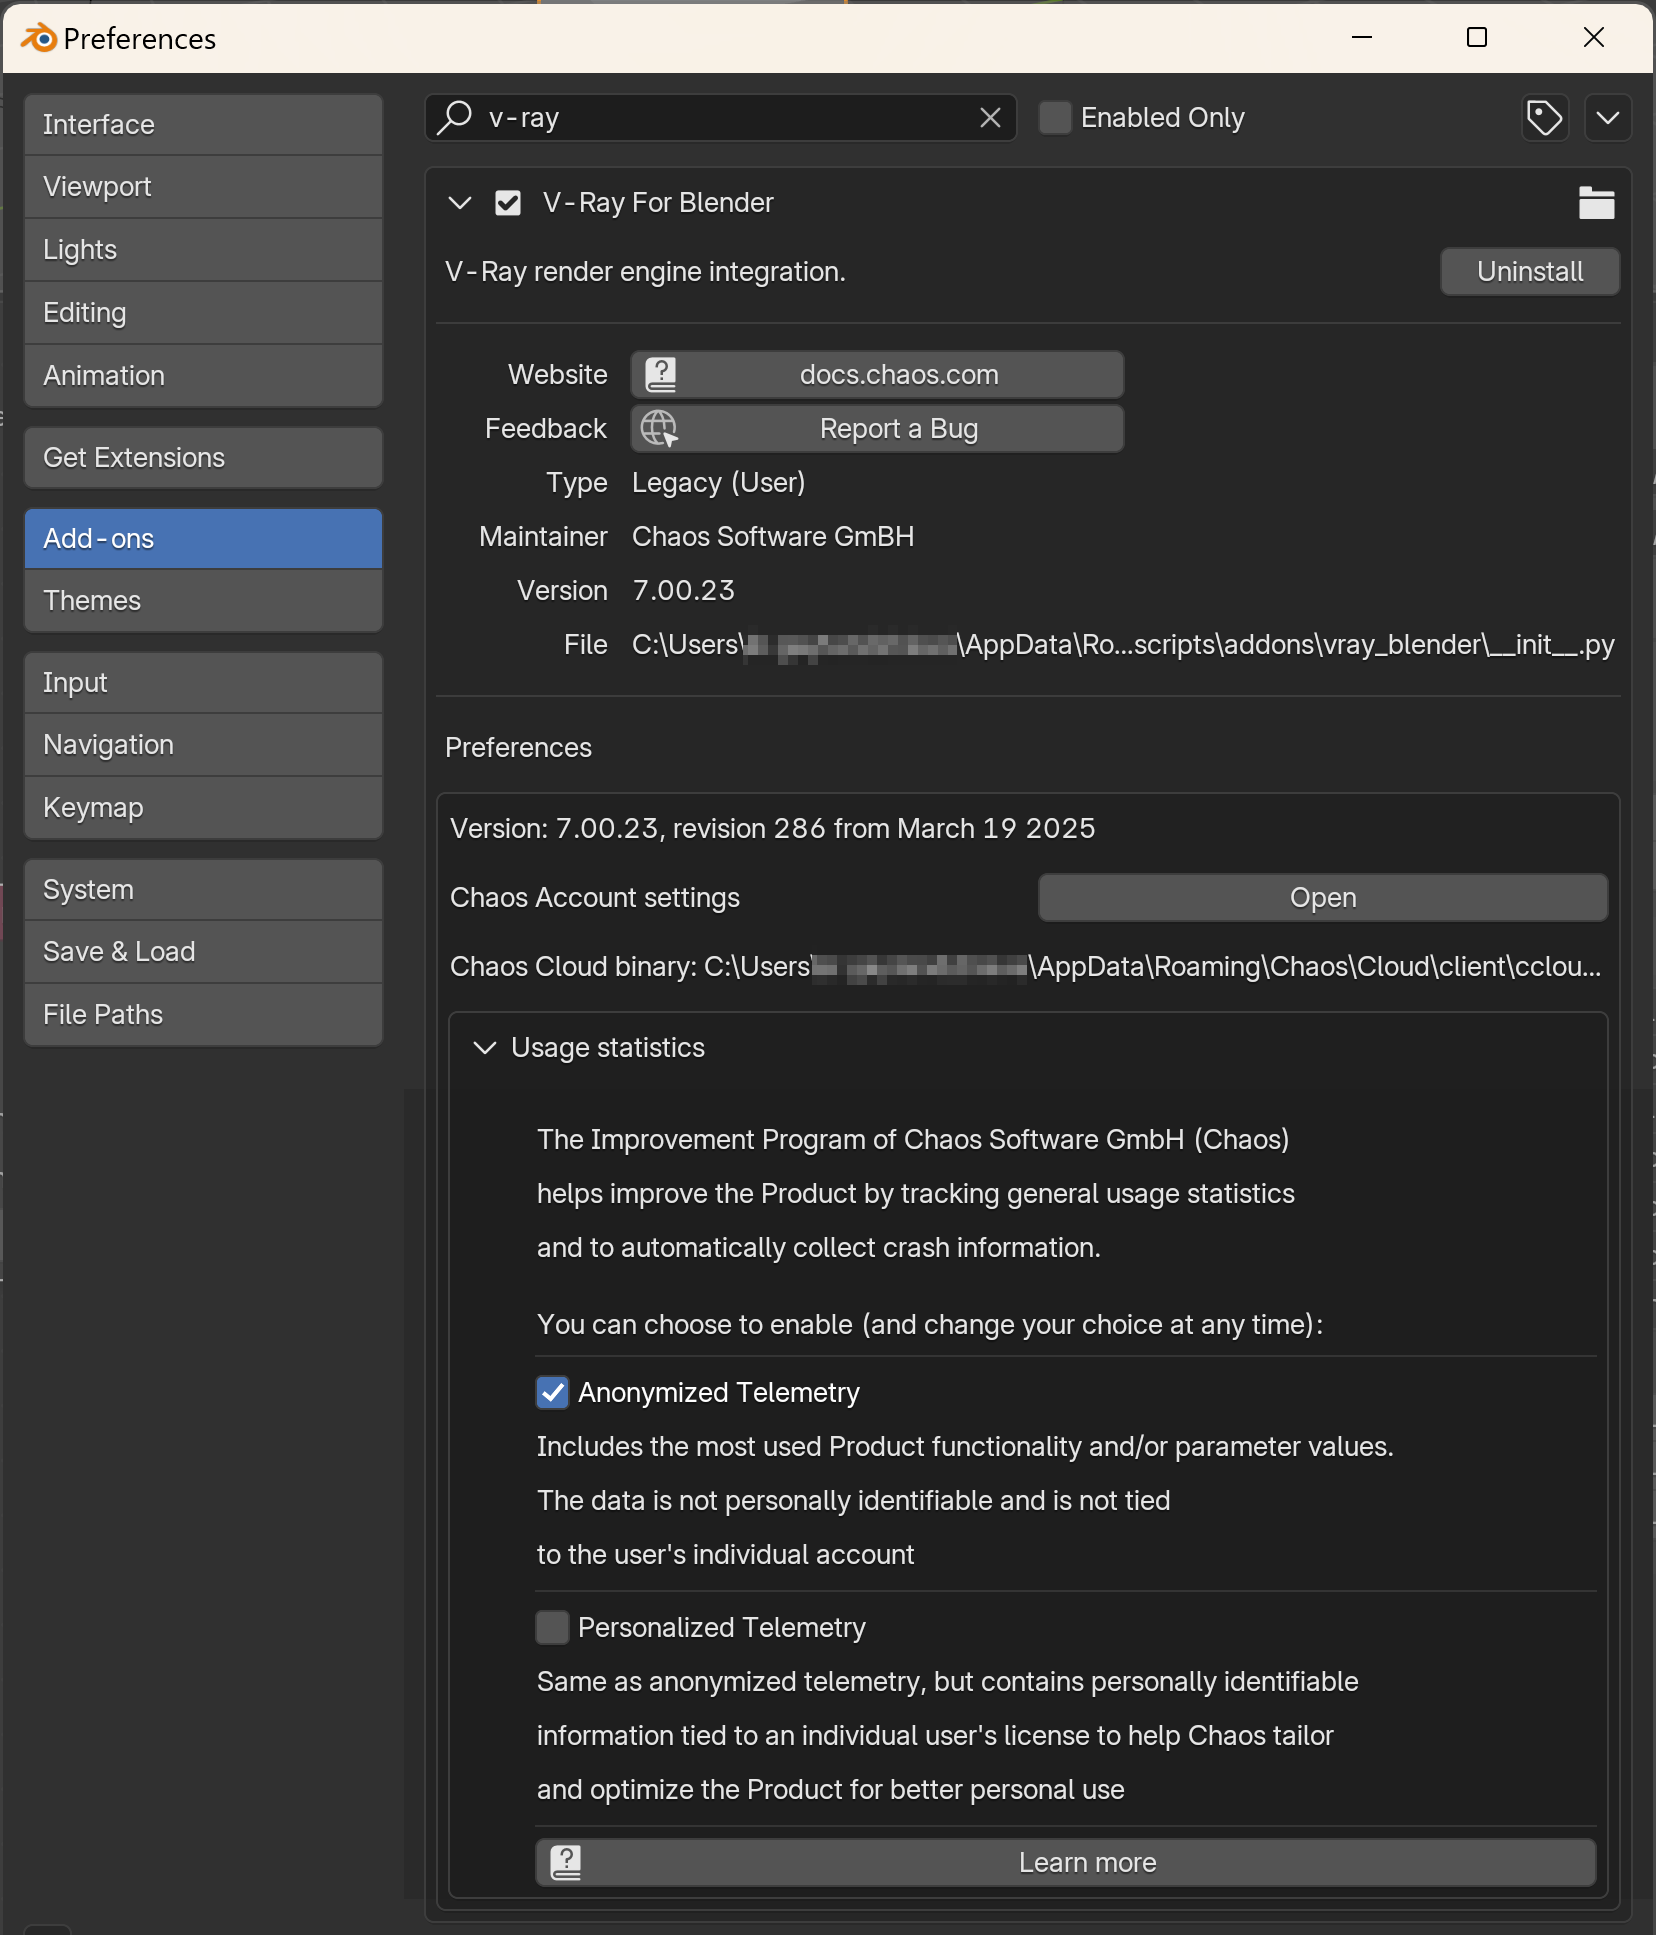Viewport: 1656px width, 1935px height.
Task: Go to the Navigation tab
Action: [x=203, y=745]
